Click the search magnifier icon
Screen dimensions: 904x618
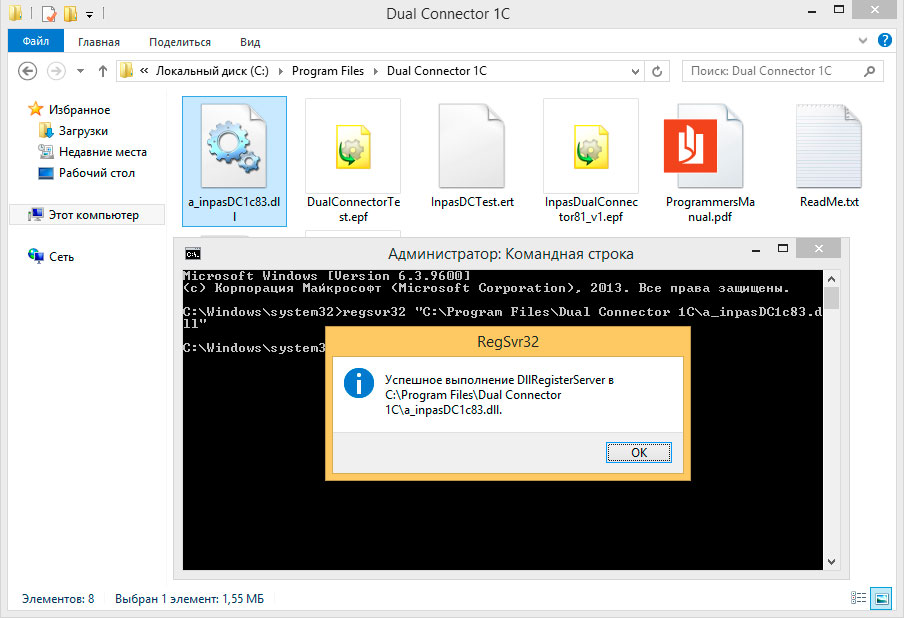(870, 71)
